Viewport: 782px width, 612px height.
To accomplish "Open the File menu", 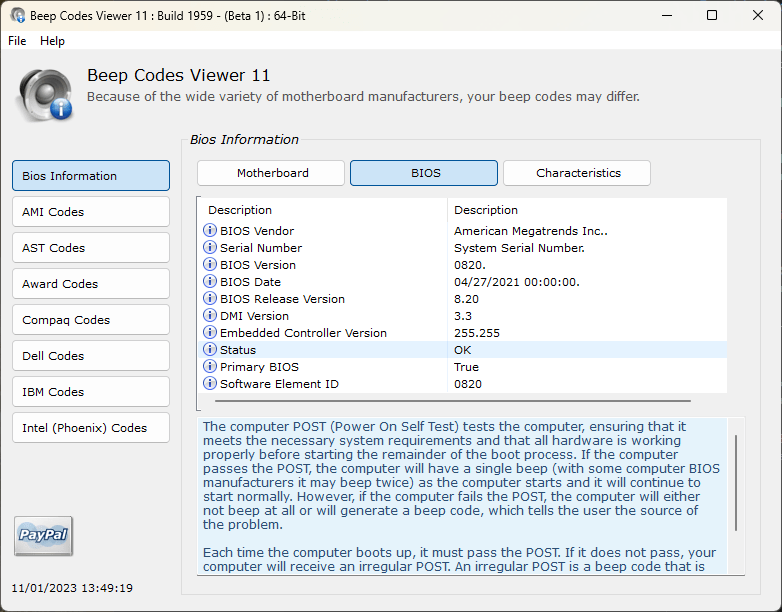I will [x=17, y=41].
